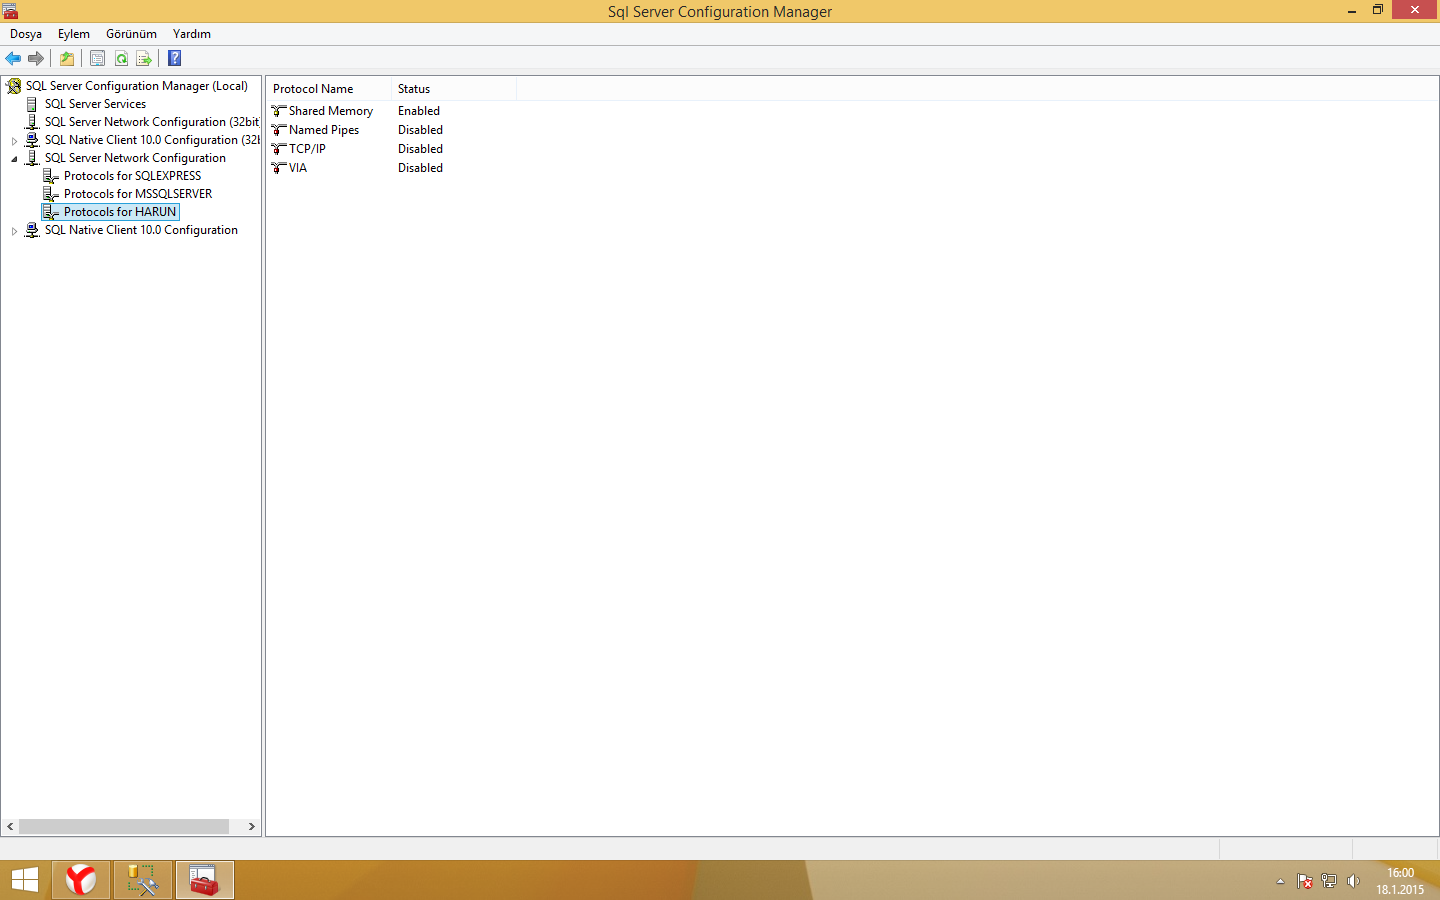The height and width of the screenshot is (900, 1440).
Task: Select SQL Server Network Configuration (32bit)
Action: point(151,122)
